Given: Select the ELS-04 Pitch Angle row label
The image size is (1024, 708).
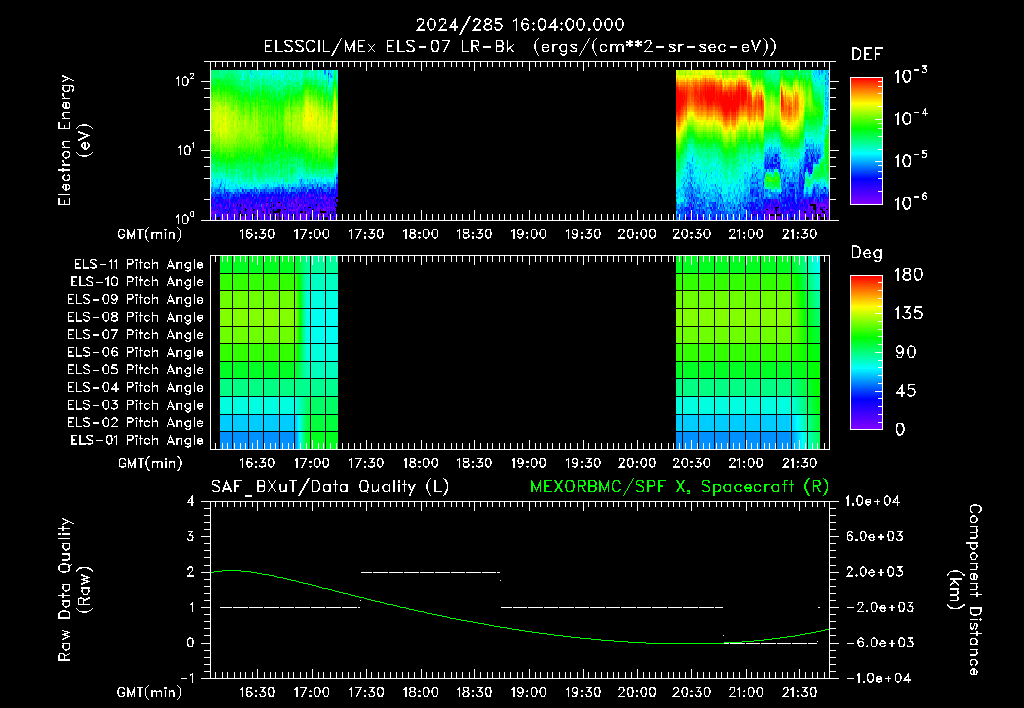Looking at the screenshot, I should click(135, 388).
